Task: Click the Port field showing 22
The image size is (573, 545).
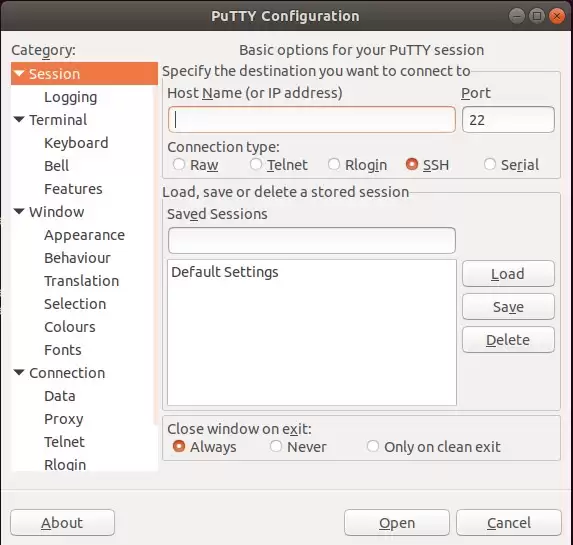Action: point(508,120)
